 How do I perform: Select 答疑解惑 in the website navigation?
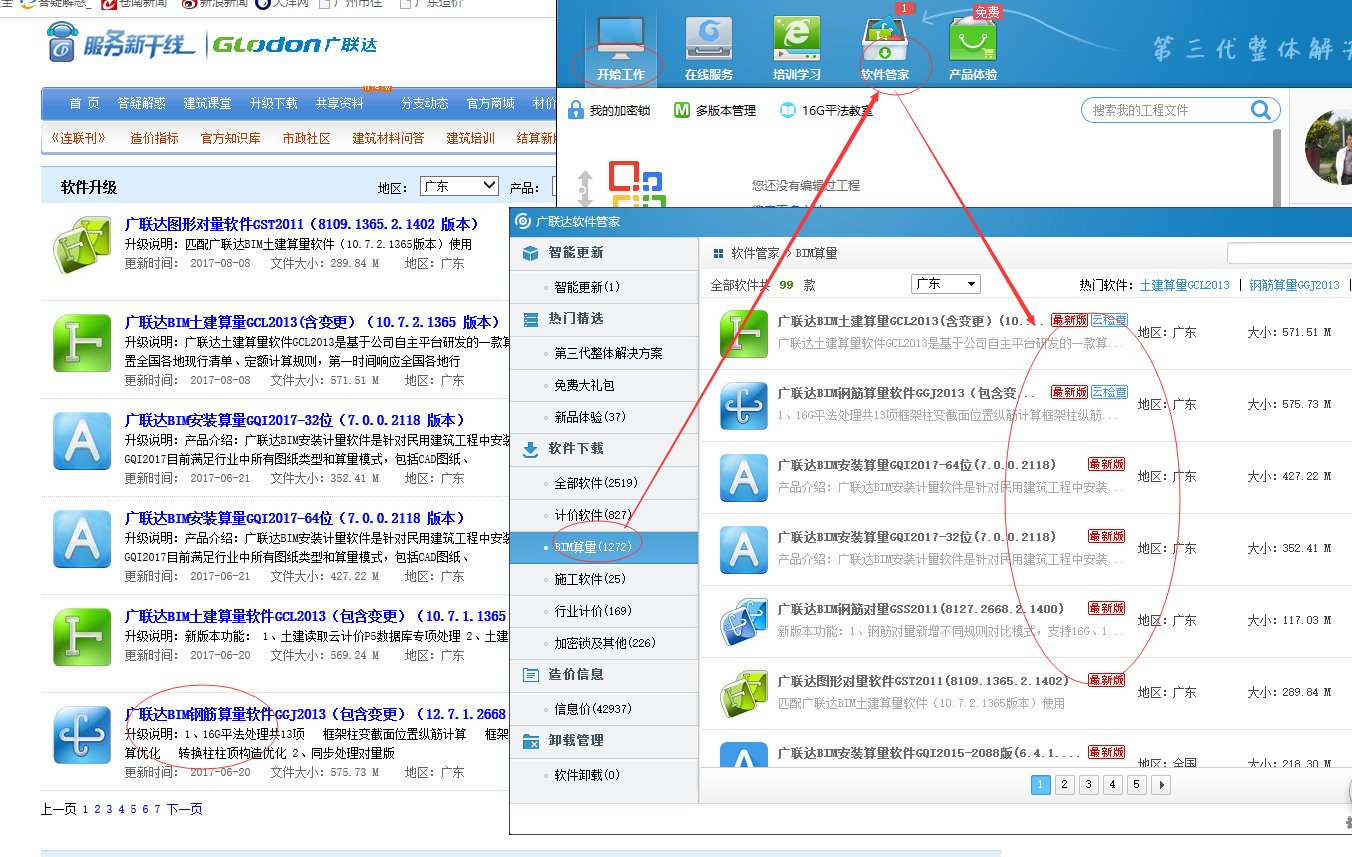click(141, 103)
